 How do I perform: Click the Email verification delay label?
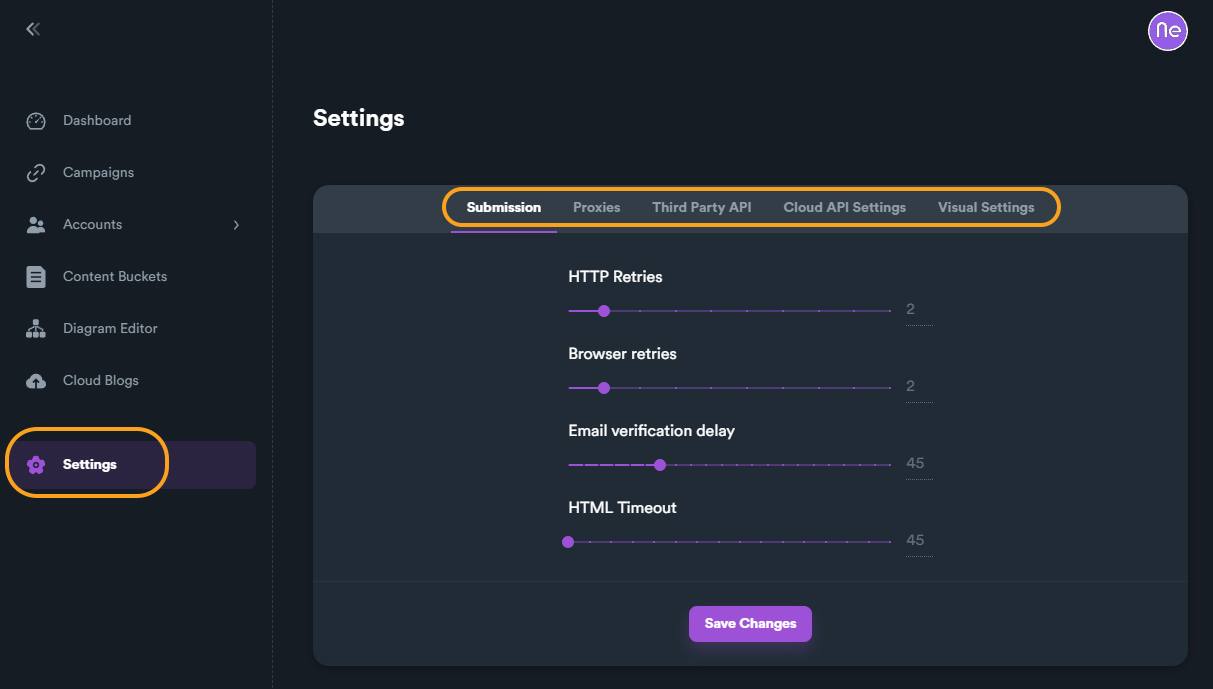coord(651,431)
